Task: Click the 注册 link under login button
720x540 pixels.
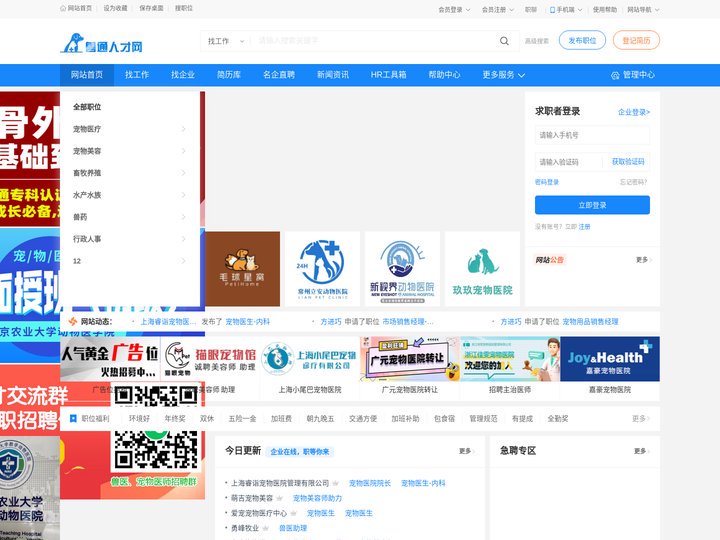Action: pos(585,227)
